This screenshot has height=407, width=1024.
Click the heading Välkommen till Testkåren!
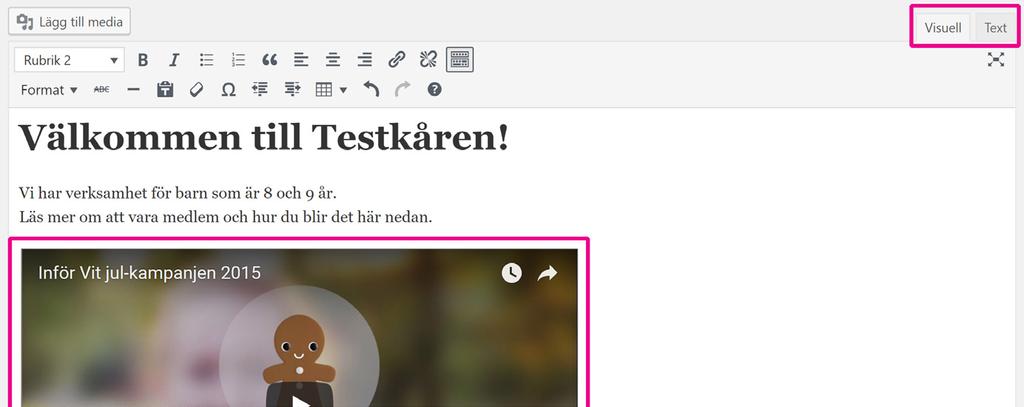[263, 138]
